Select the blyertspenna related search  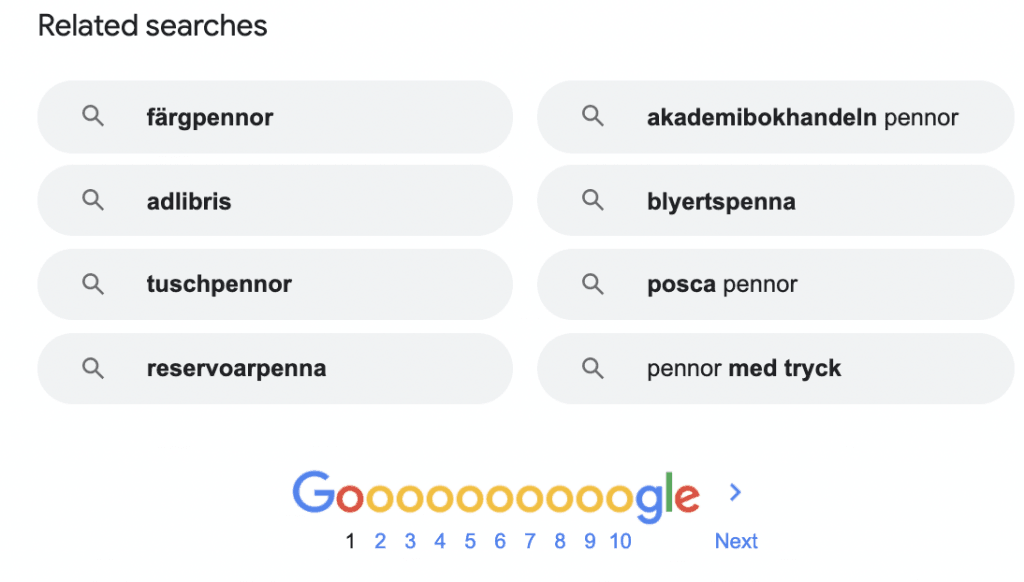pos(721,202)
